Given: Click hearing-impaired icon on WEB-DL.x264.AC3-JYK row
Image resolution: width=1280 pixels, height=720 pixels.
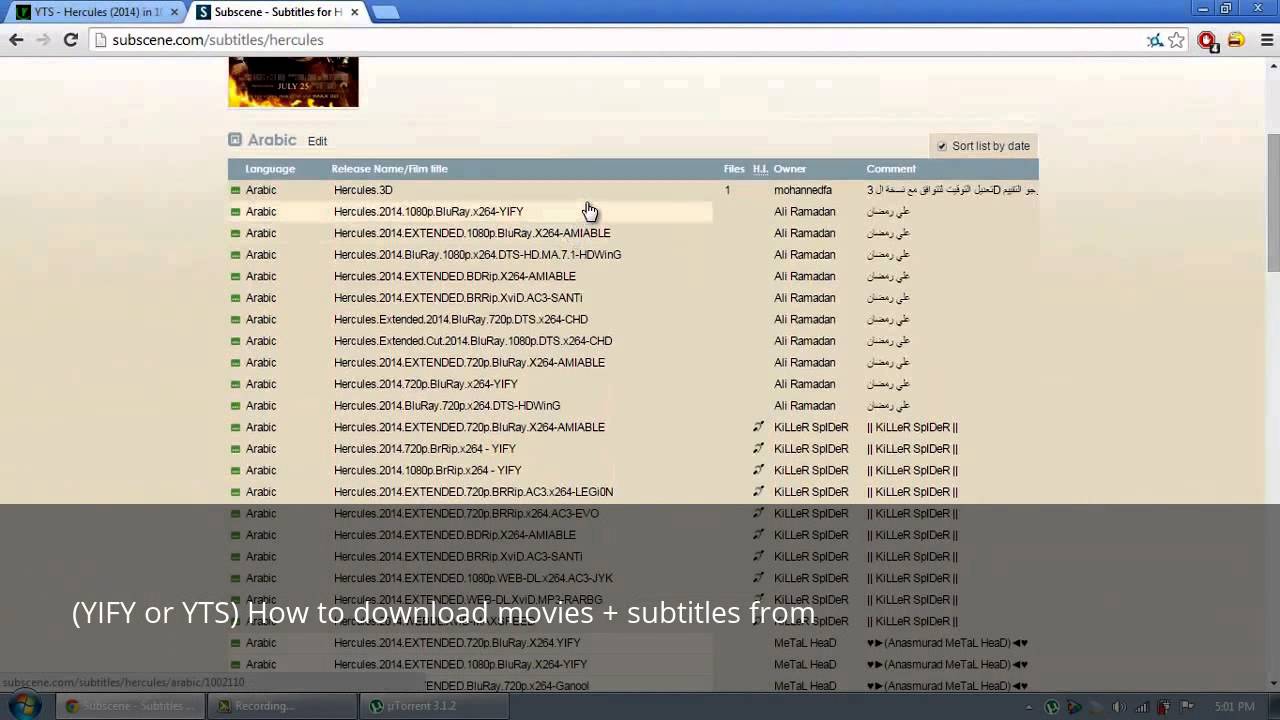Looking at the screenshot, I should click(758, 578).
